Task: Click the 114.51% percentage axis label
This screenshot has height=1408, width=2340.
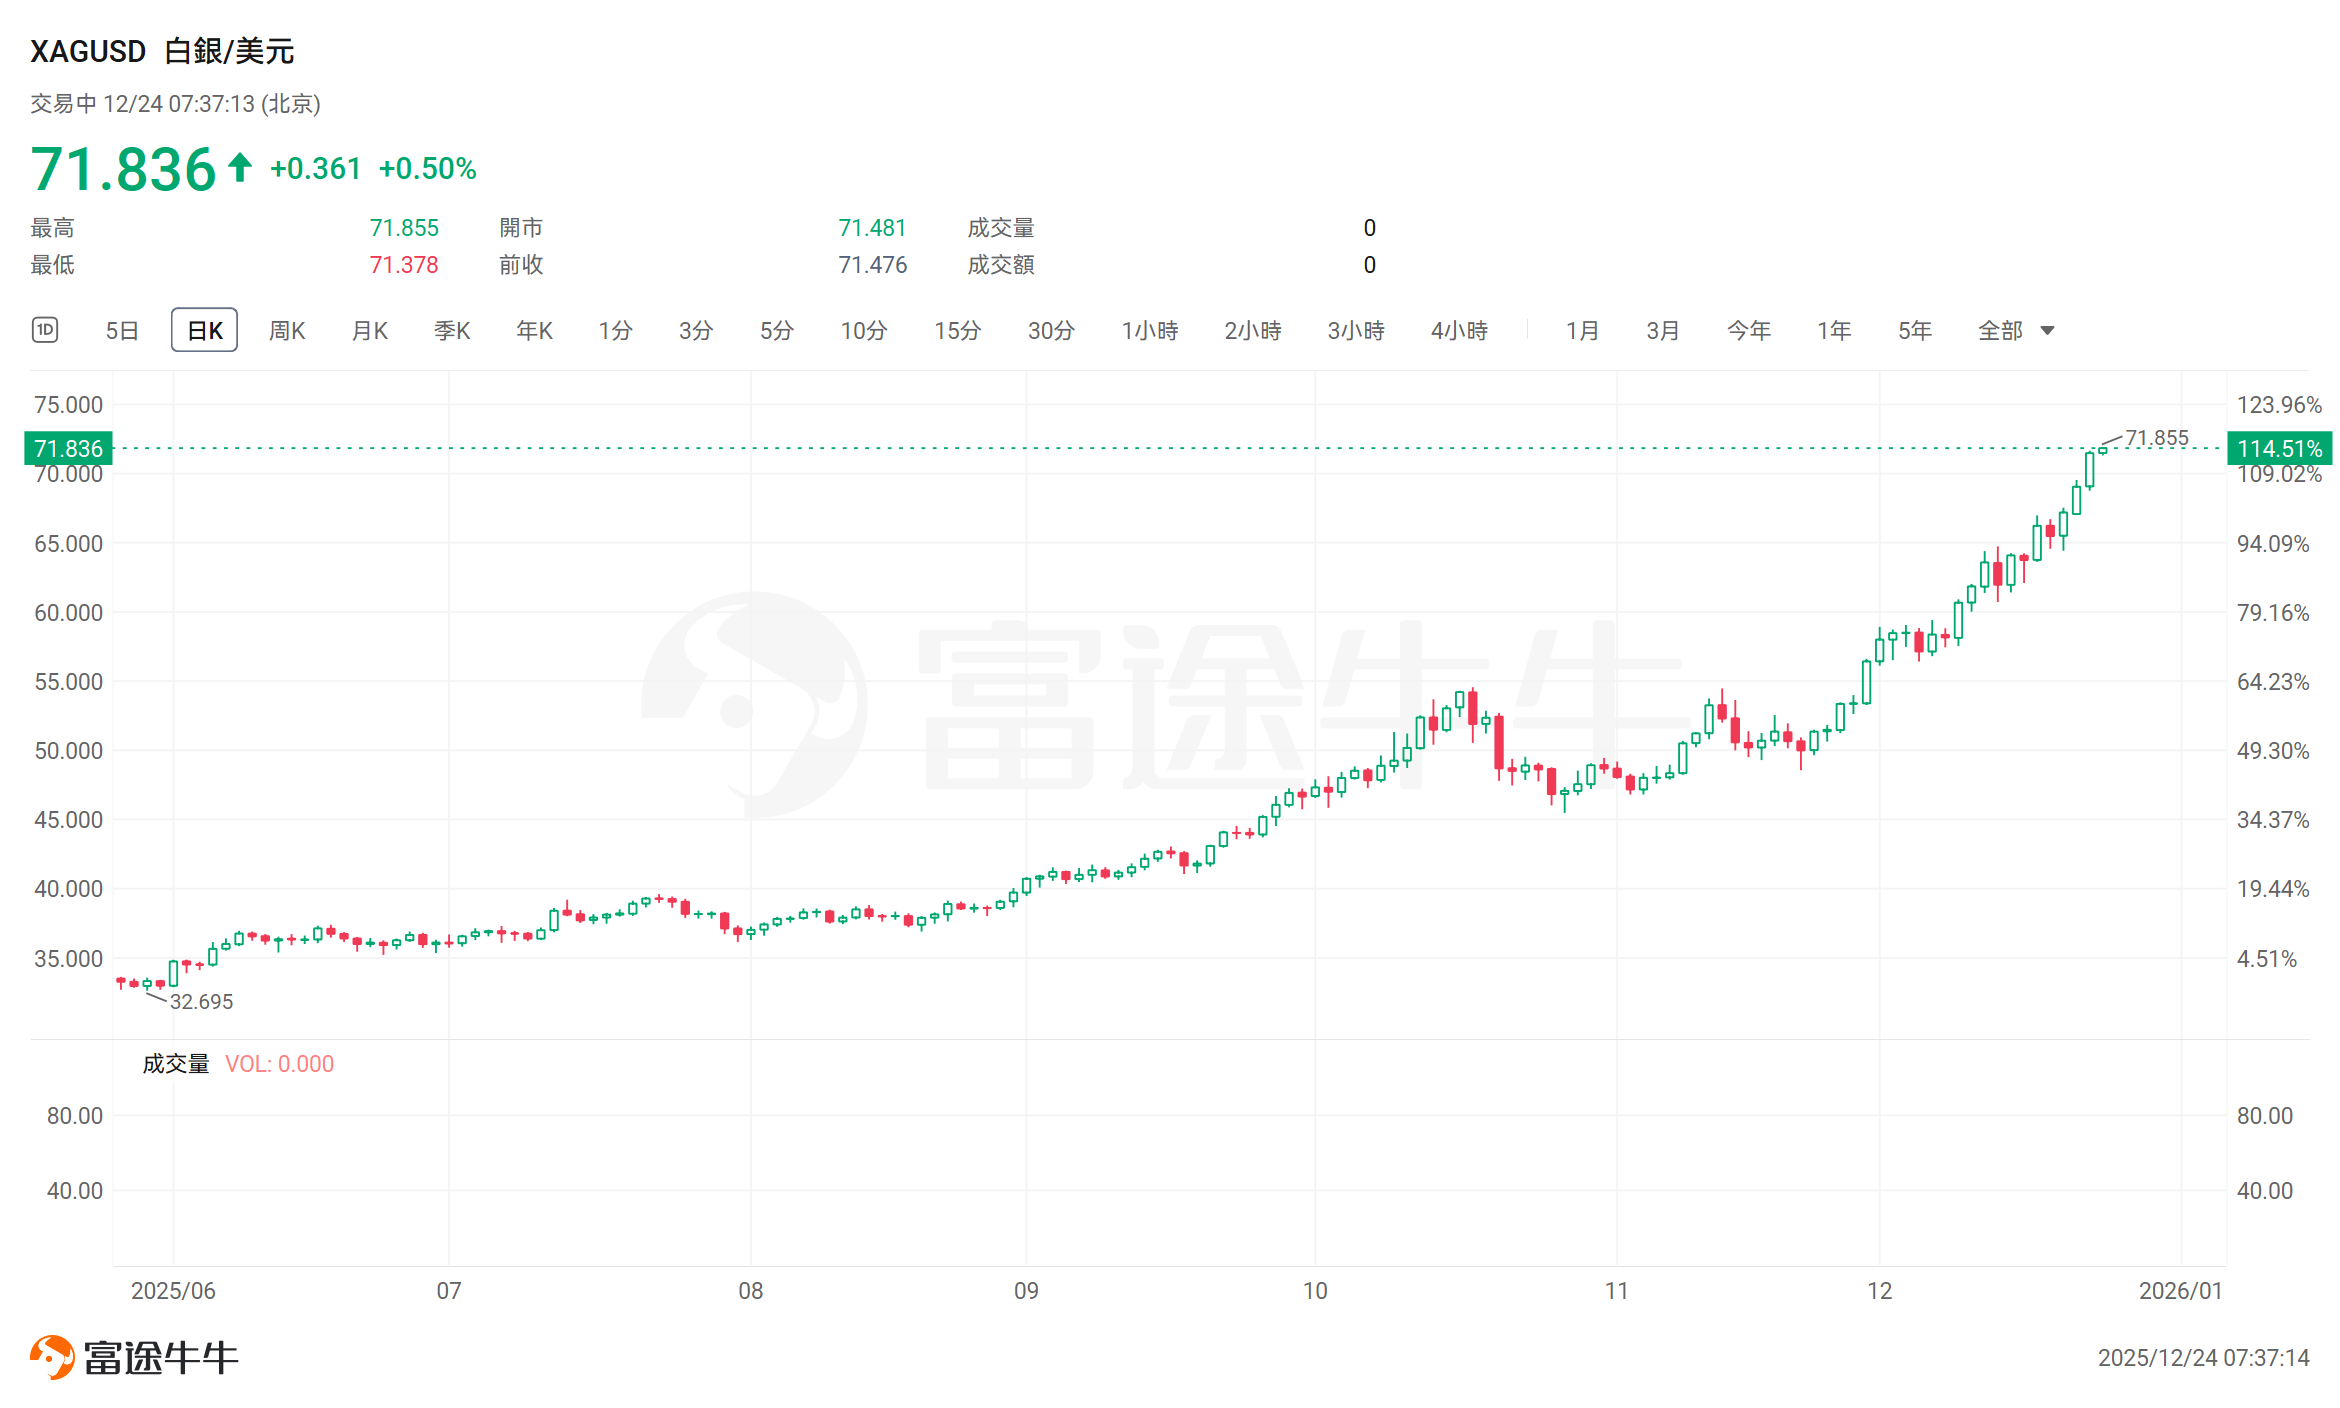Action: (x=2279, y=448)
